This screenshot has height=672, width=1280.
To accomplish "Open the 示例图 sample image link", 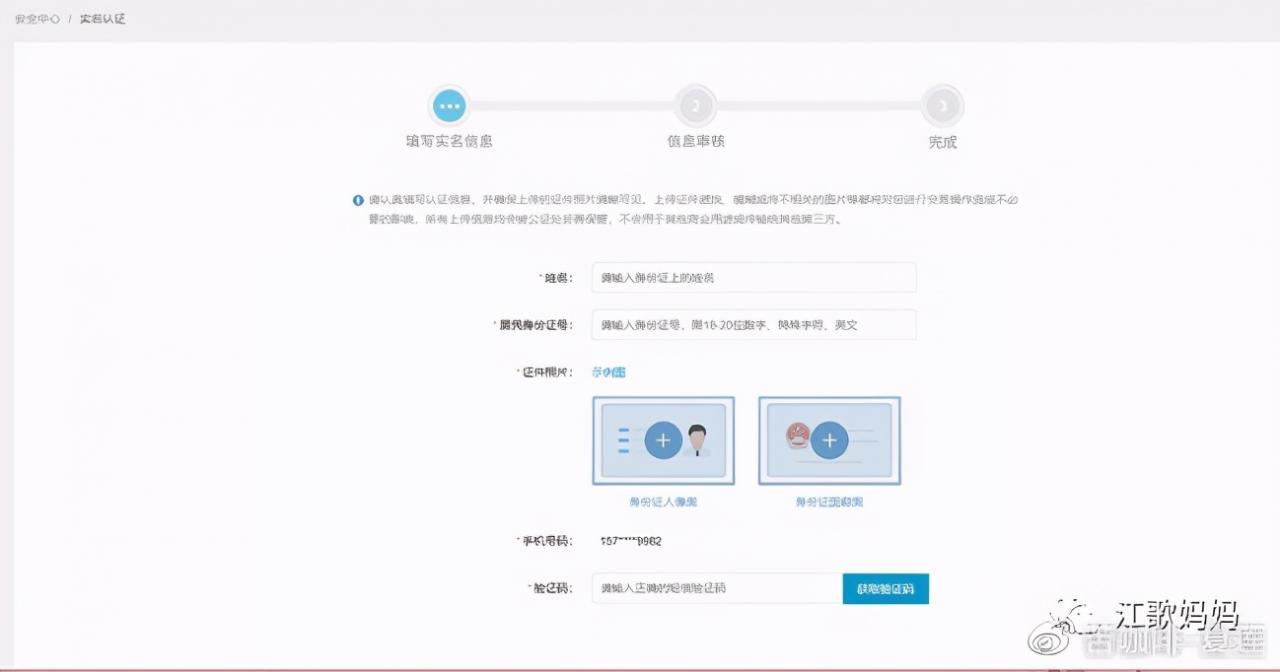I will (611, 370).
